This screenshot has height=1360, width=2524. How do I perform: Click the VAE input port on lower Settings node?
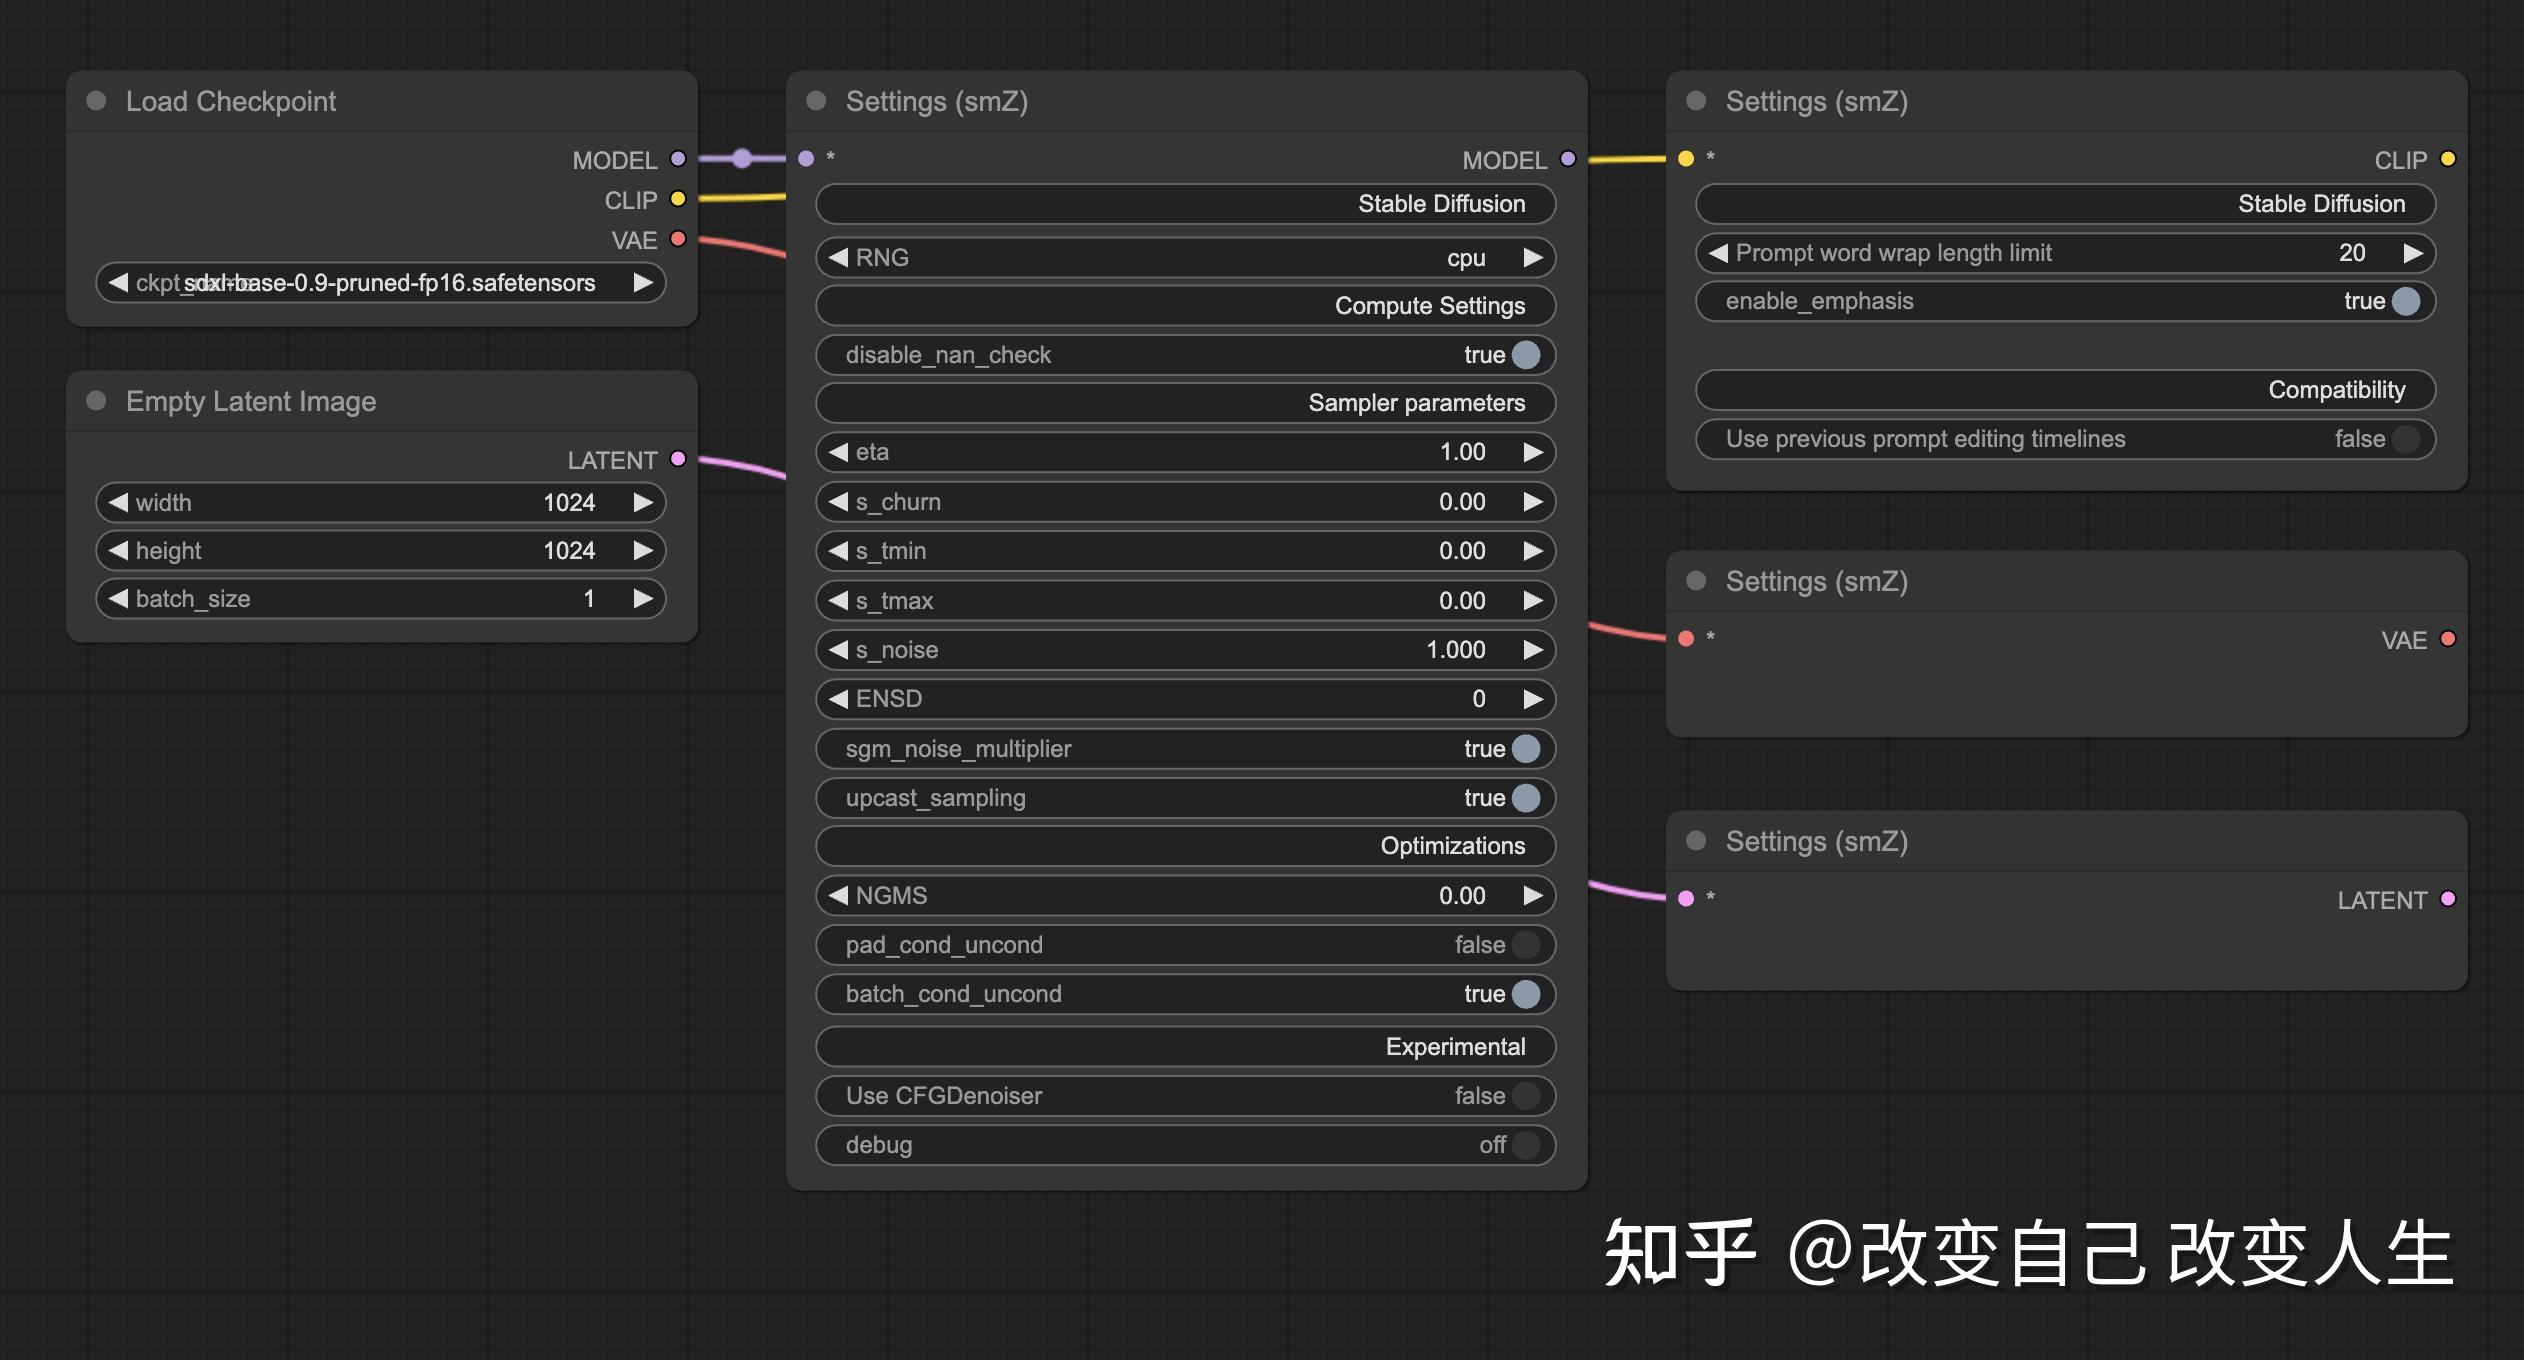click(x=1687, y=639)
